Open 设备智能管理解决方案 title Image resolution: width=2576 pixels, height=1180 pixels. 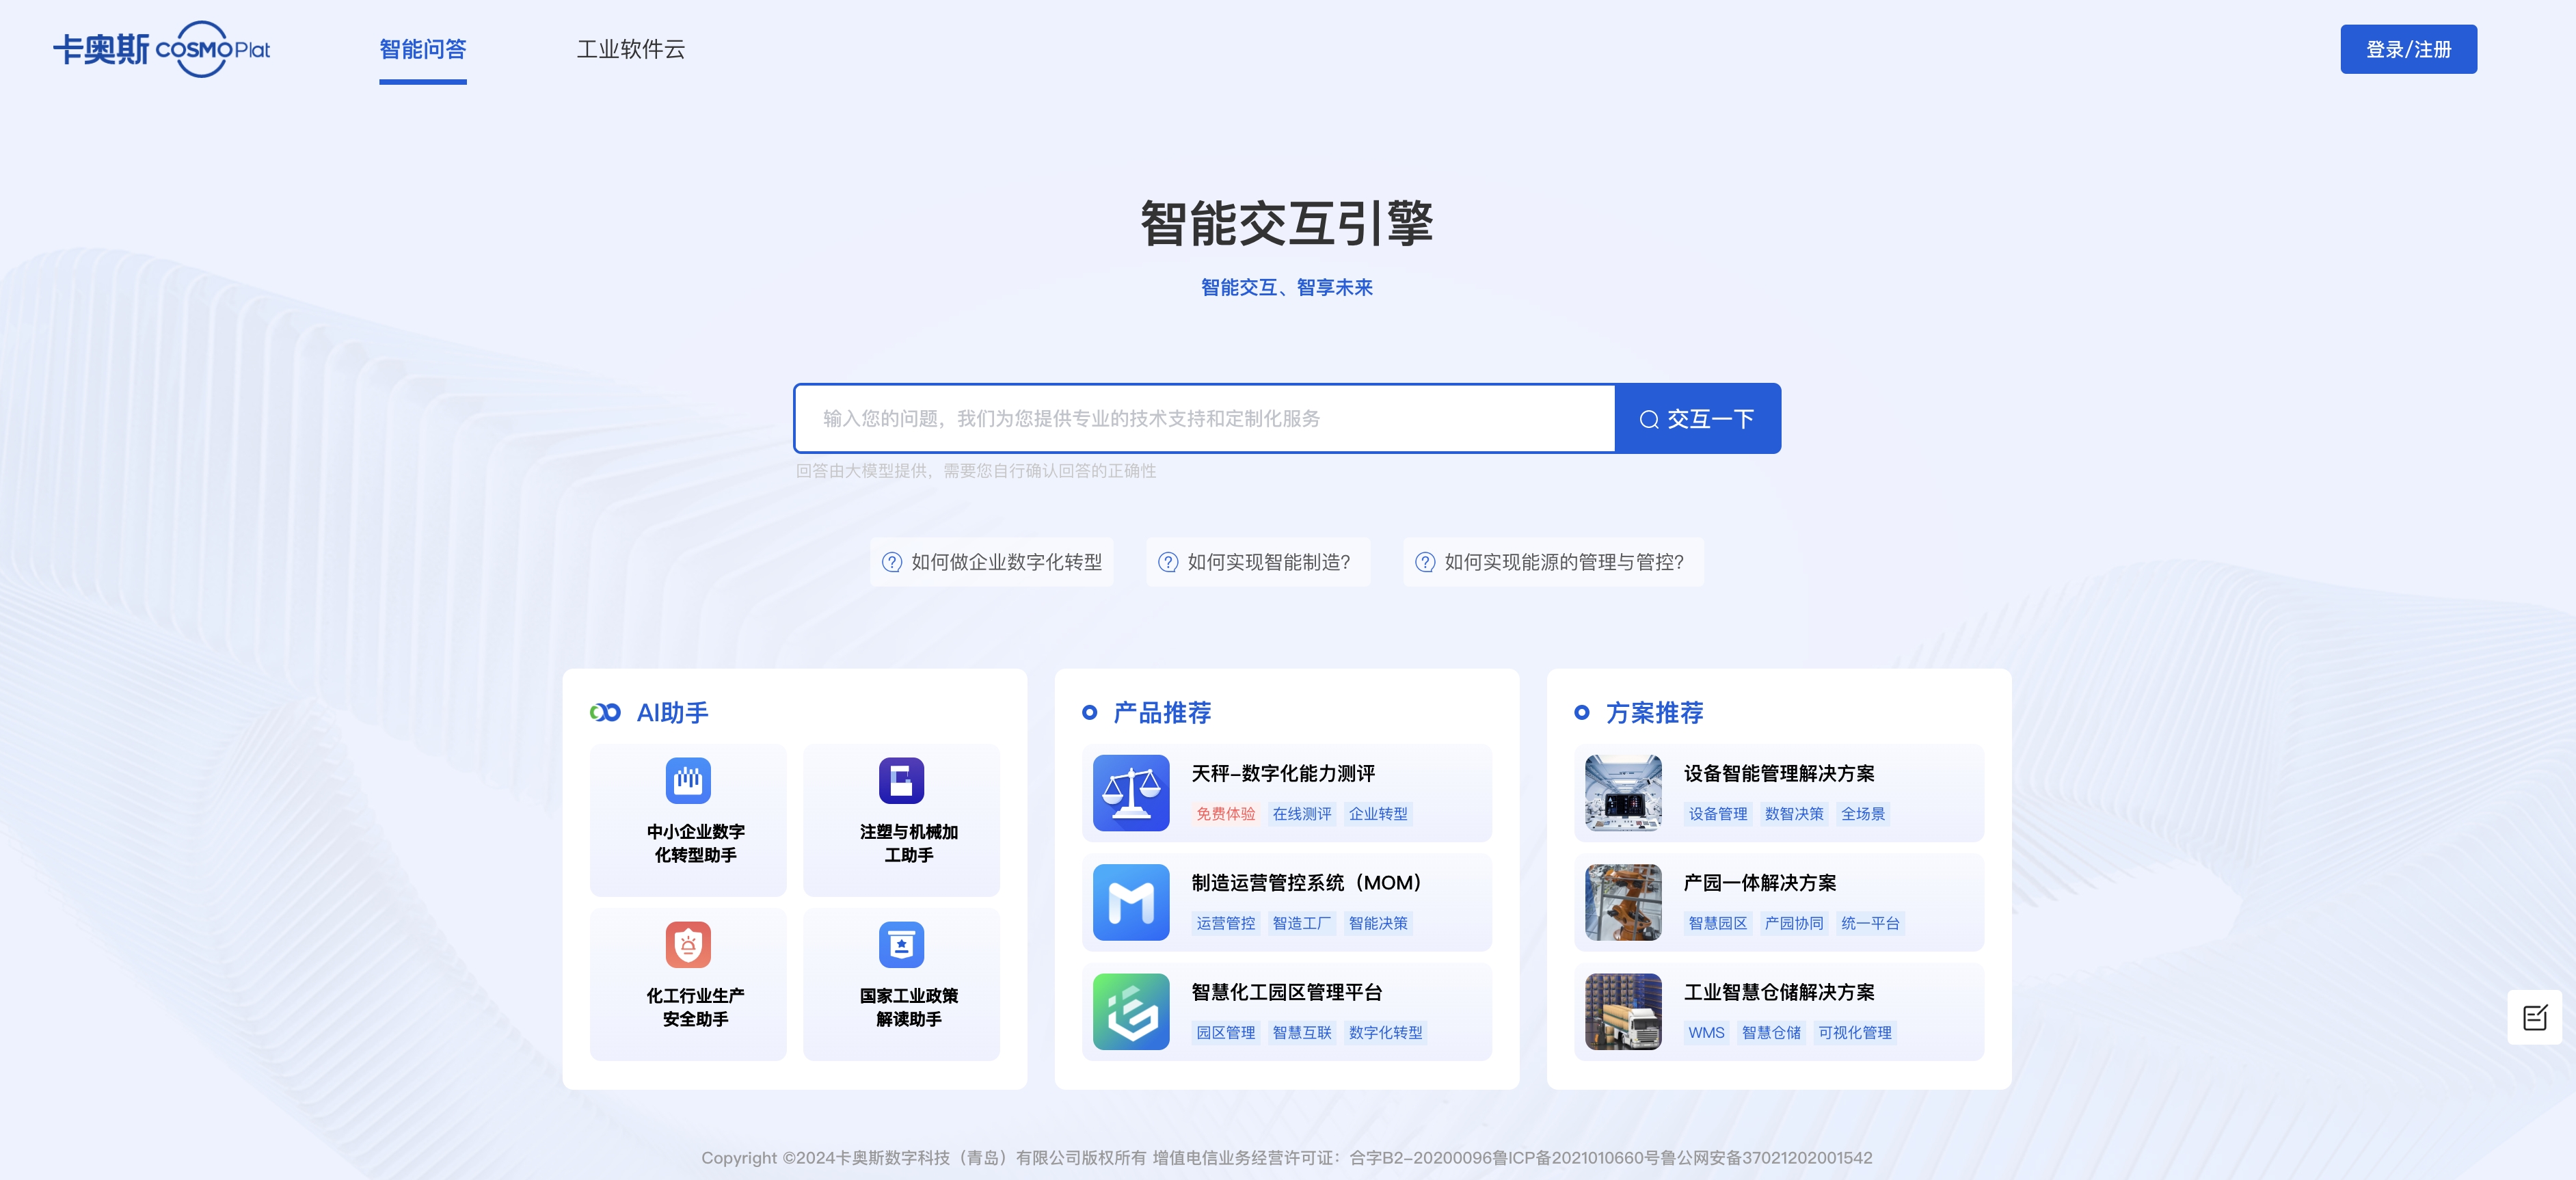pos(1779,773)
